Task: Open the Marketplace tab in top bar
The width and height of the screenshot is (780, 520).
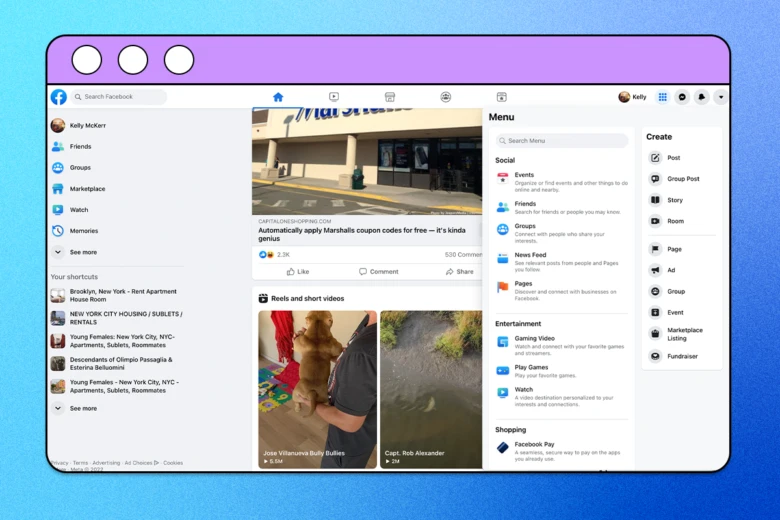Action: (x=390, y=97)
